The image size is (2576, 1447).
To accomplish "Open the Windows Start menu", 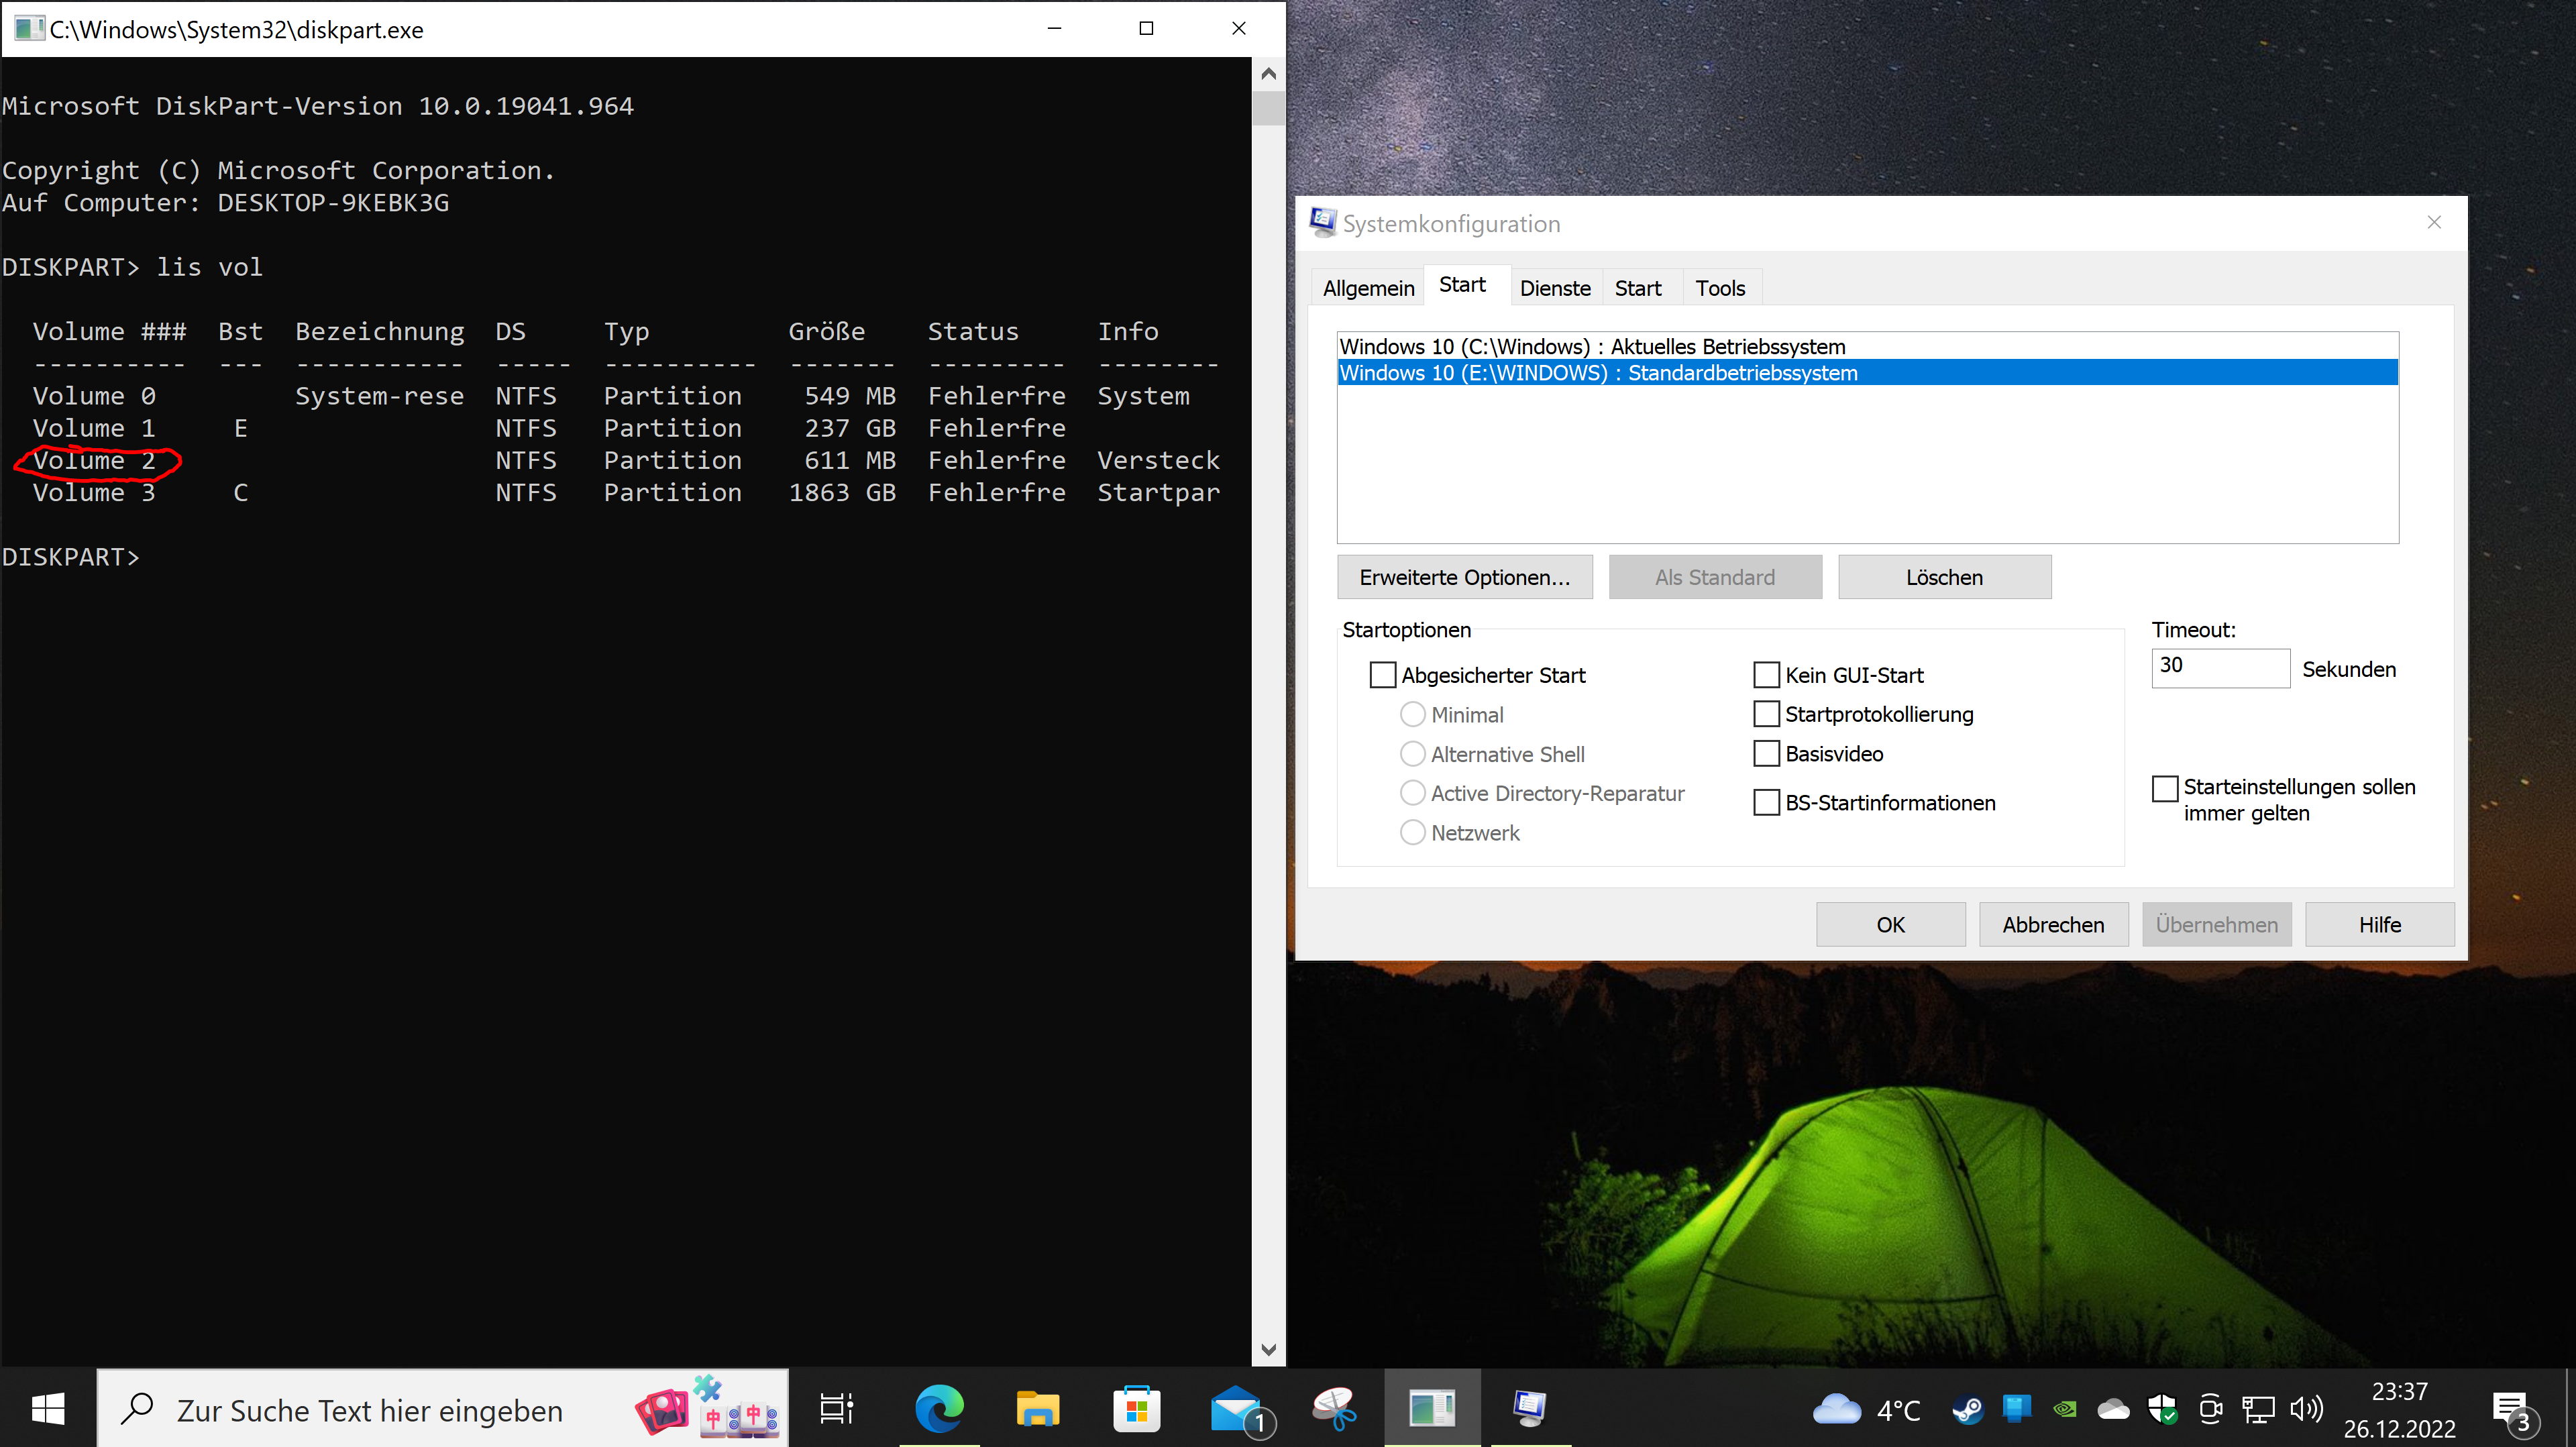I will point(47,1409).
